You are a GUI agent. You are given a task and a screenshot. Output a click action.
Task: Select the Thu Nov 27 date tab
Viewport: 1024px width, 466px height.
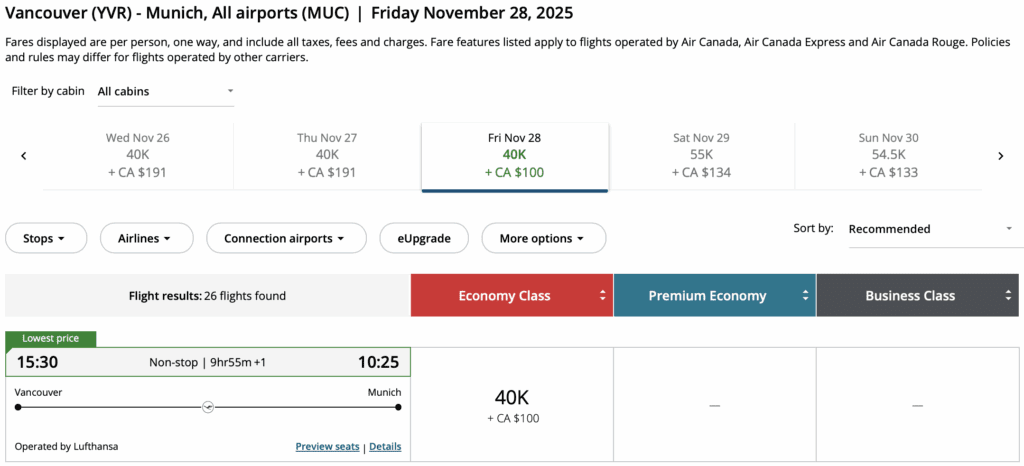(x=327, y=155)
